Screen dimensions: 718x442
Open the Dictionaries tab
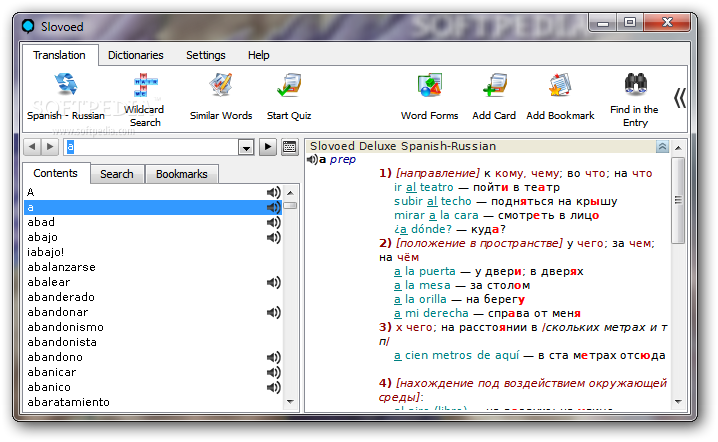click(136, 55)
